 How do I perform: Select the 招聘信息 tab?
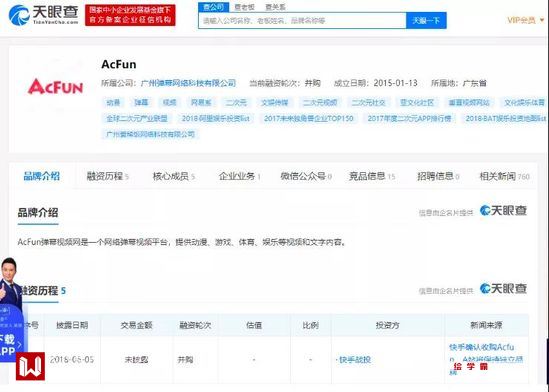coord(438,176)
